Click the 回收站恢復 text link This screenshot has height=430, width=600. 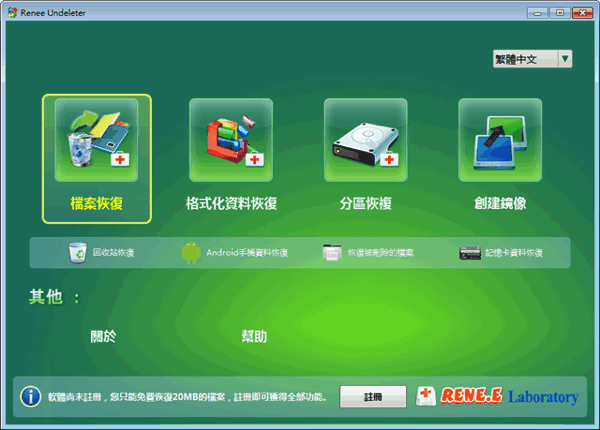click(114, 252)
